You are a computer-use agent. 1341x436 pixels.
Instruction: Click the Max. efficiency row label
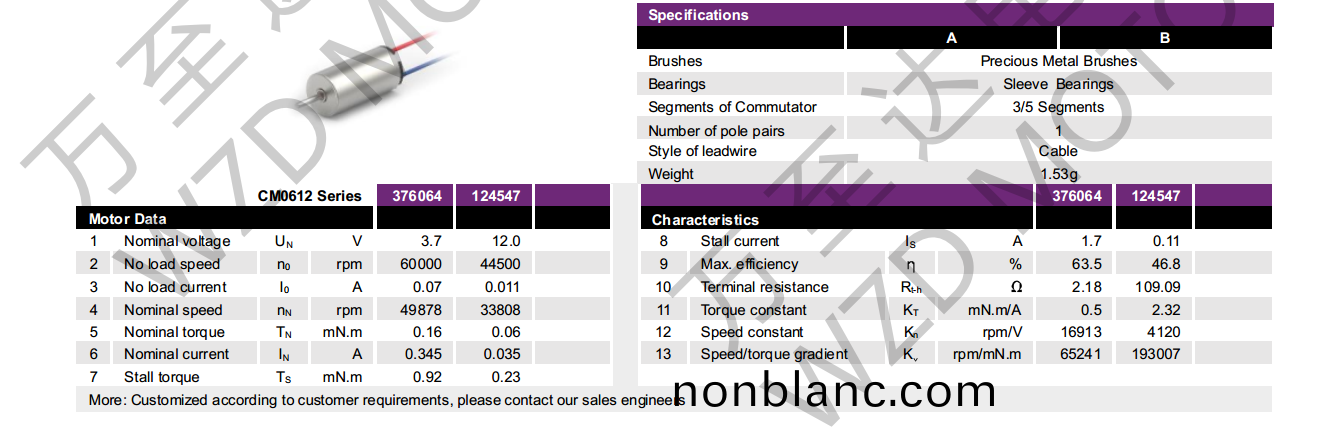point(749,264)
